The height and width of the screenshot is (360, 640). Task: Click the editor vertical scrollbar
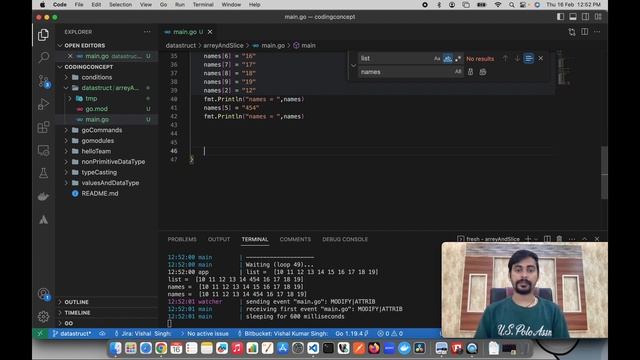(604, 173)
